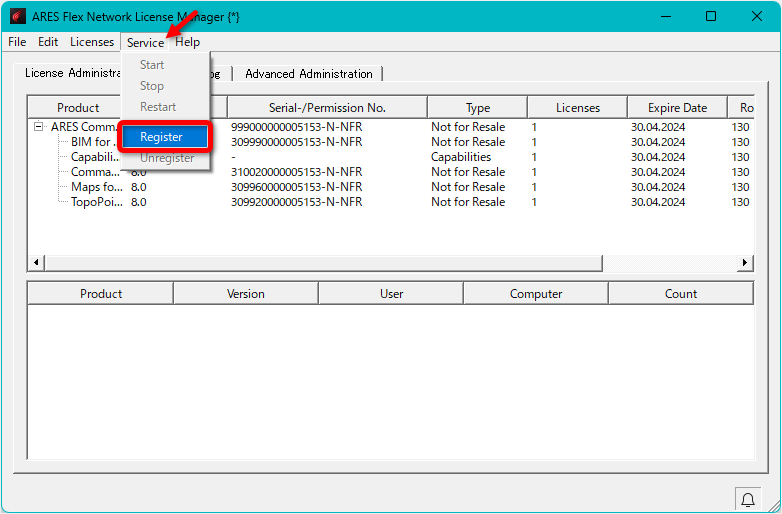Click version 8.0 in Maps fo... row
This screenshot has height=514, width=782.
(139, 187)
